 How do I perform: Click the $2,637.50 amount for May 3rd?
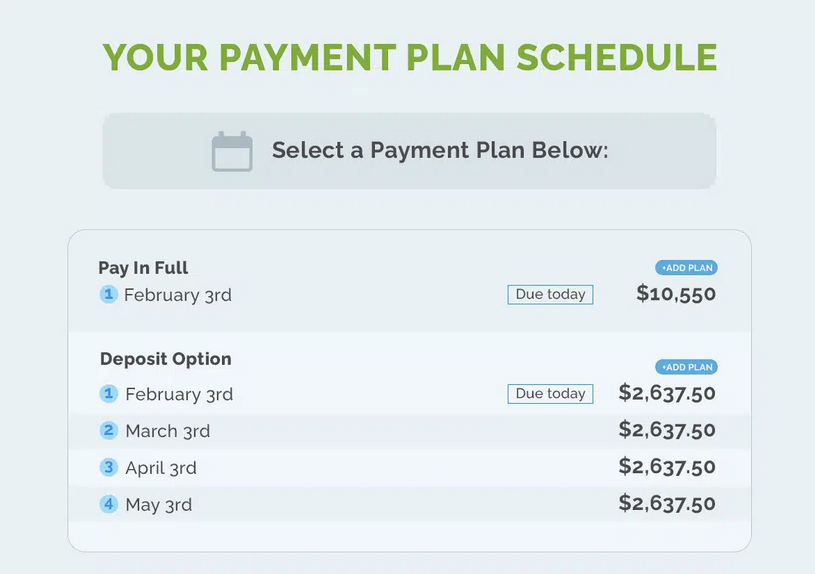667,504
